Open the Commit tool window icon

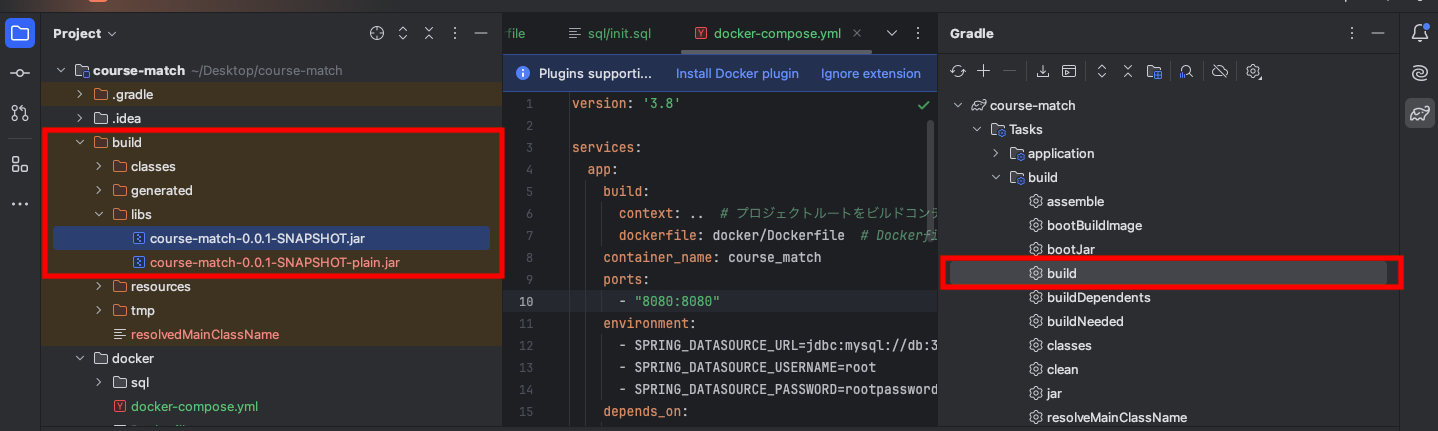click(x=19, y=73)
